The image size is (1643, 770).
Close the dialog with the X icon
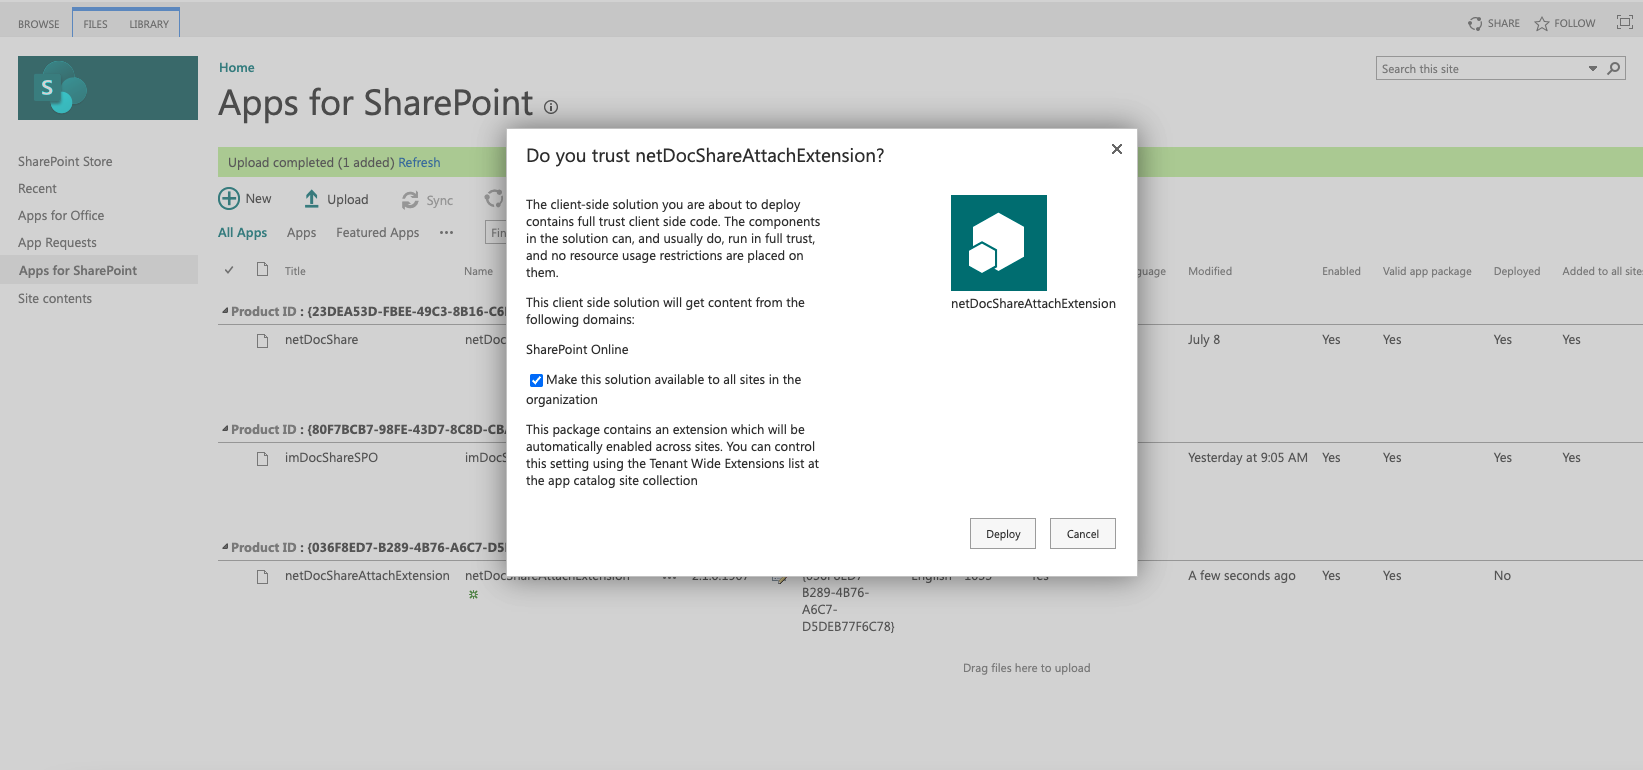pos(1117,149)
